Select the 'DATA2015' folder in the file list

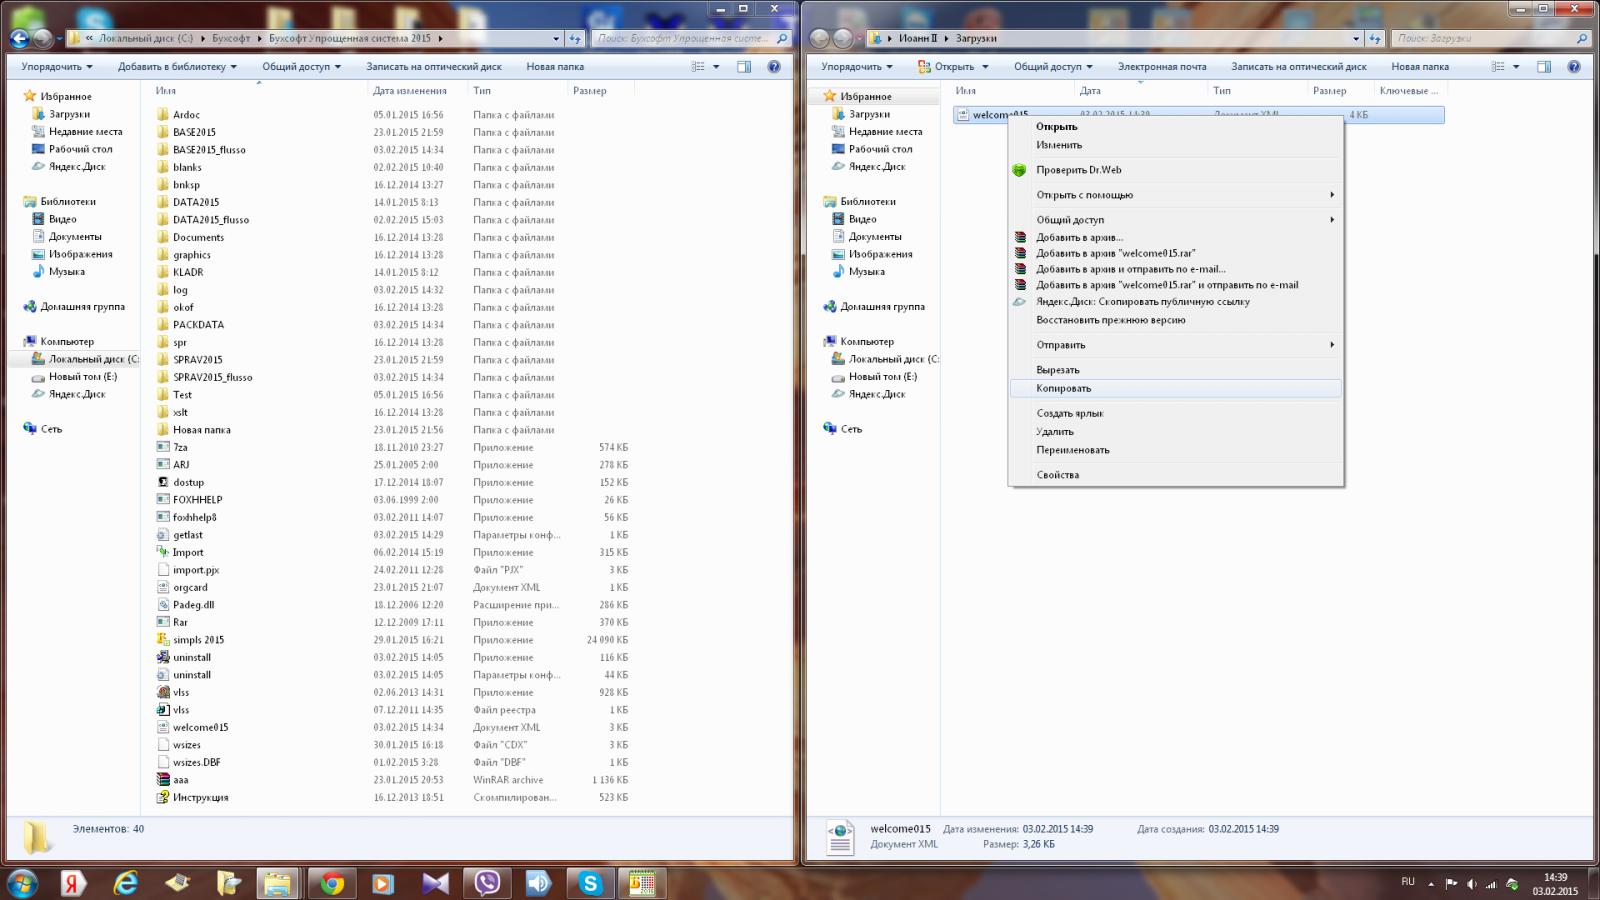tap(195, 202)
